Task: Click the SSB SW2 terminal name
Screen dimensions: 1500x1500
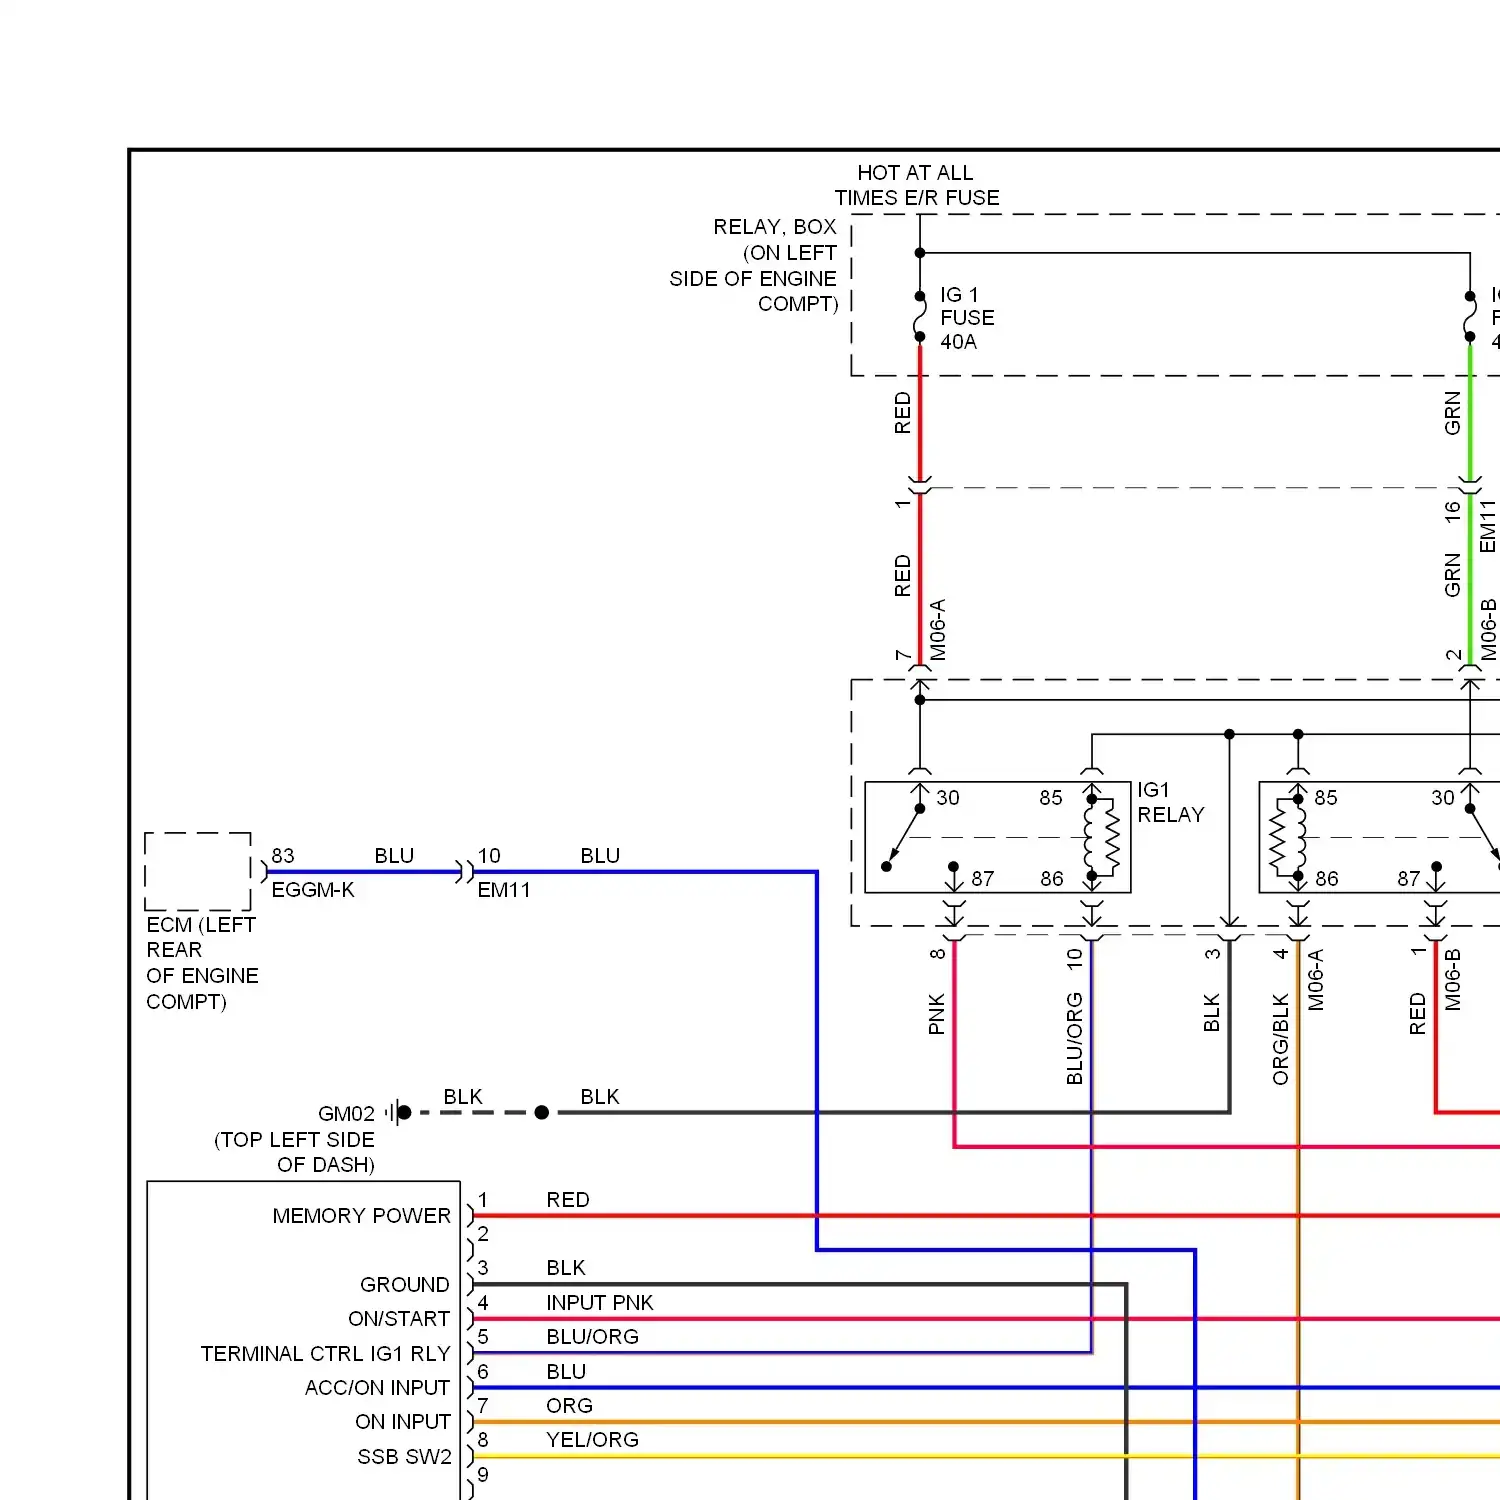Action: tap(404, 1457)
